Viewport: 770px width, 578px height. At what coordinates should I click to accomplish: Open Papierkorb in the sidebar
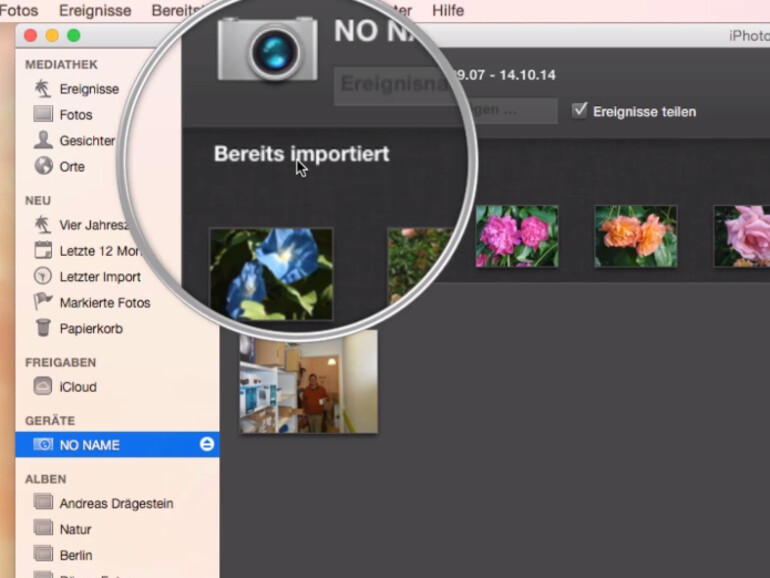click(x=91, y=329)
